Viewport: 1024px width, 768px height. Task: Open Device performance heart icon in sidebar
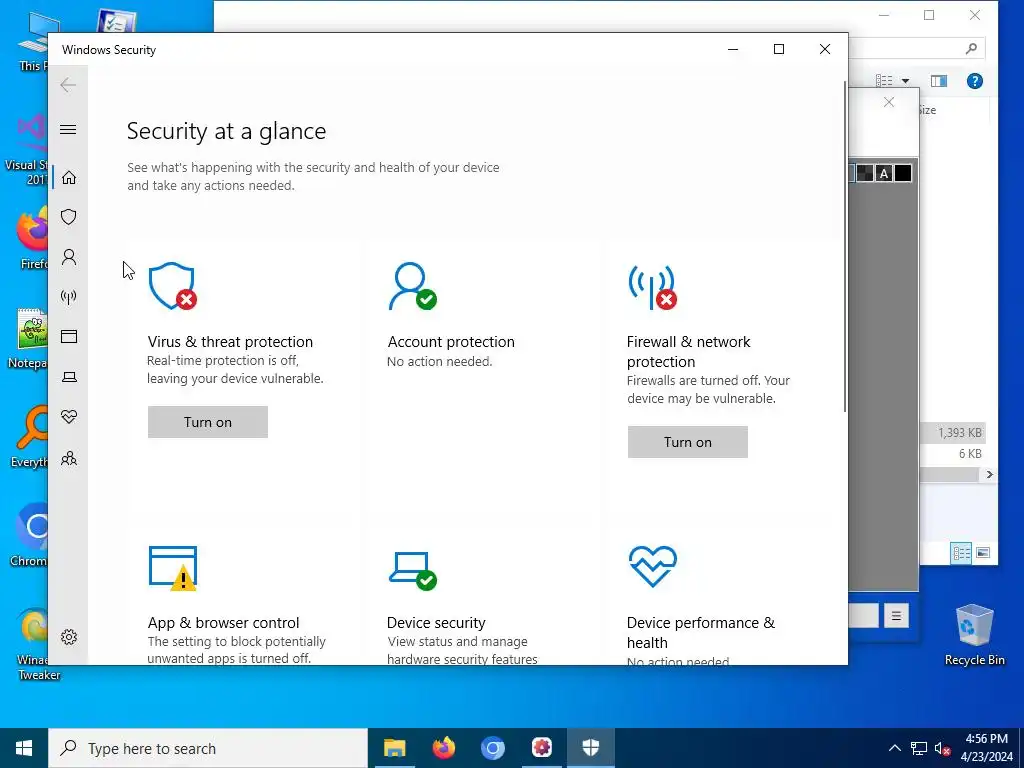tap(69, 417)
